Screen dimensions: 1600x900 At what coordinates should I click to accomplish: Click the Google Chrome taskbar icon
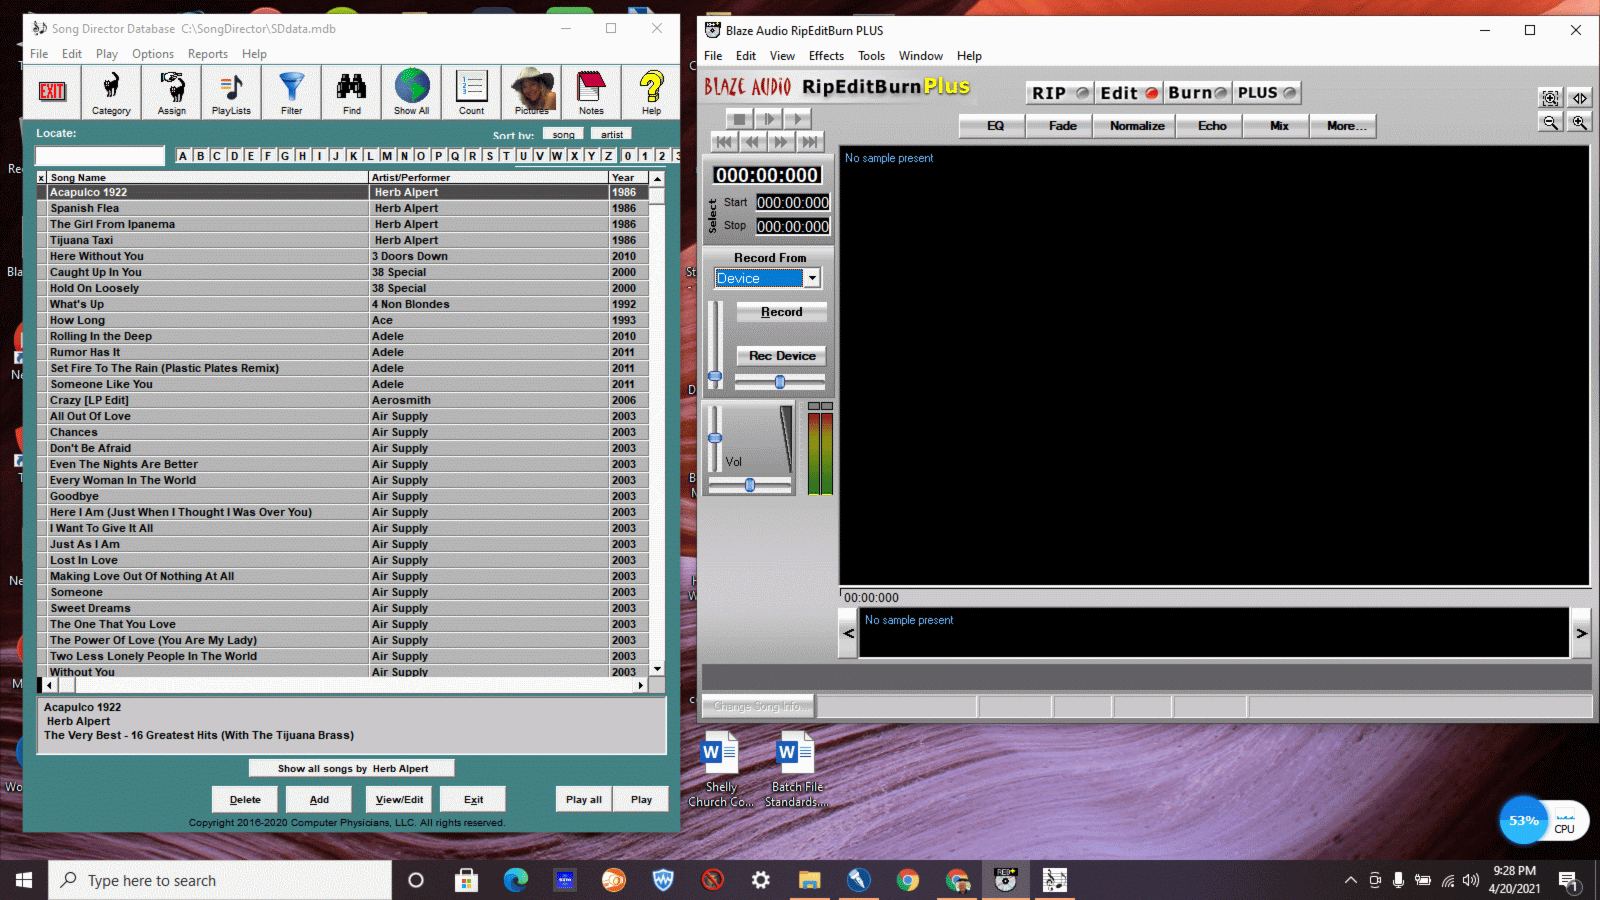point(907,880)
